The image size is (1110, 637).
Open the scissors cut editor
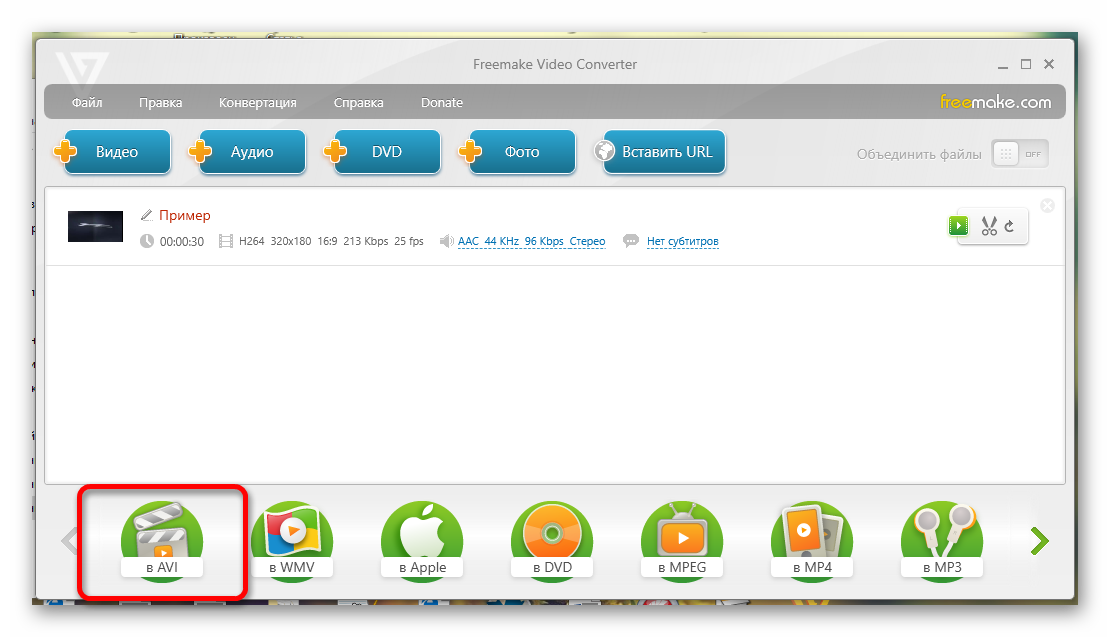tap(989, 226)
